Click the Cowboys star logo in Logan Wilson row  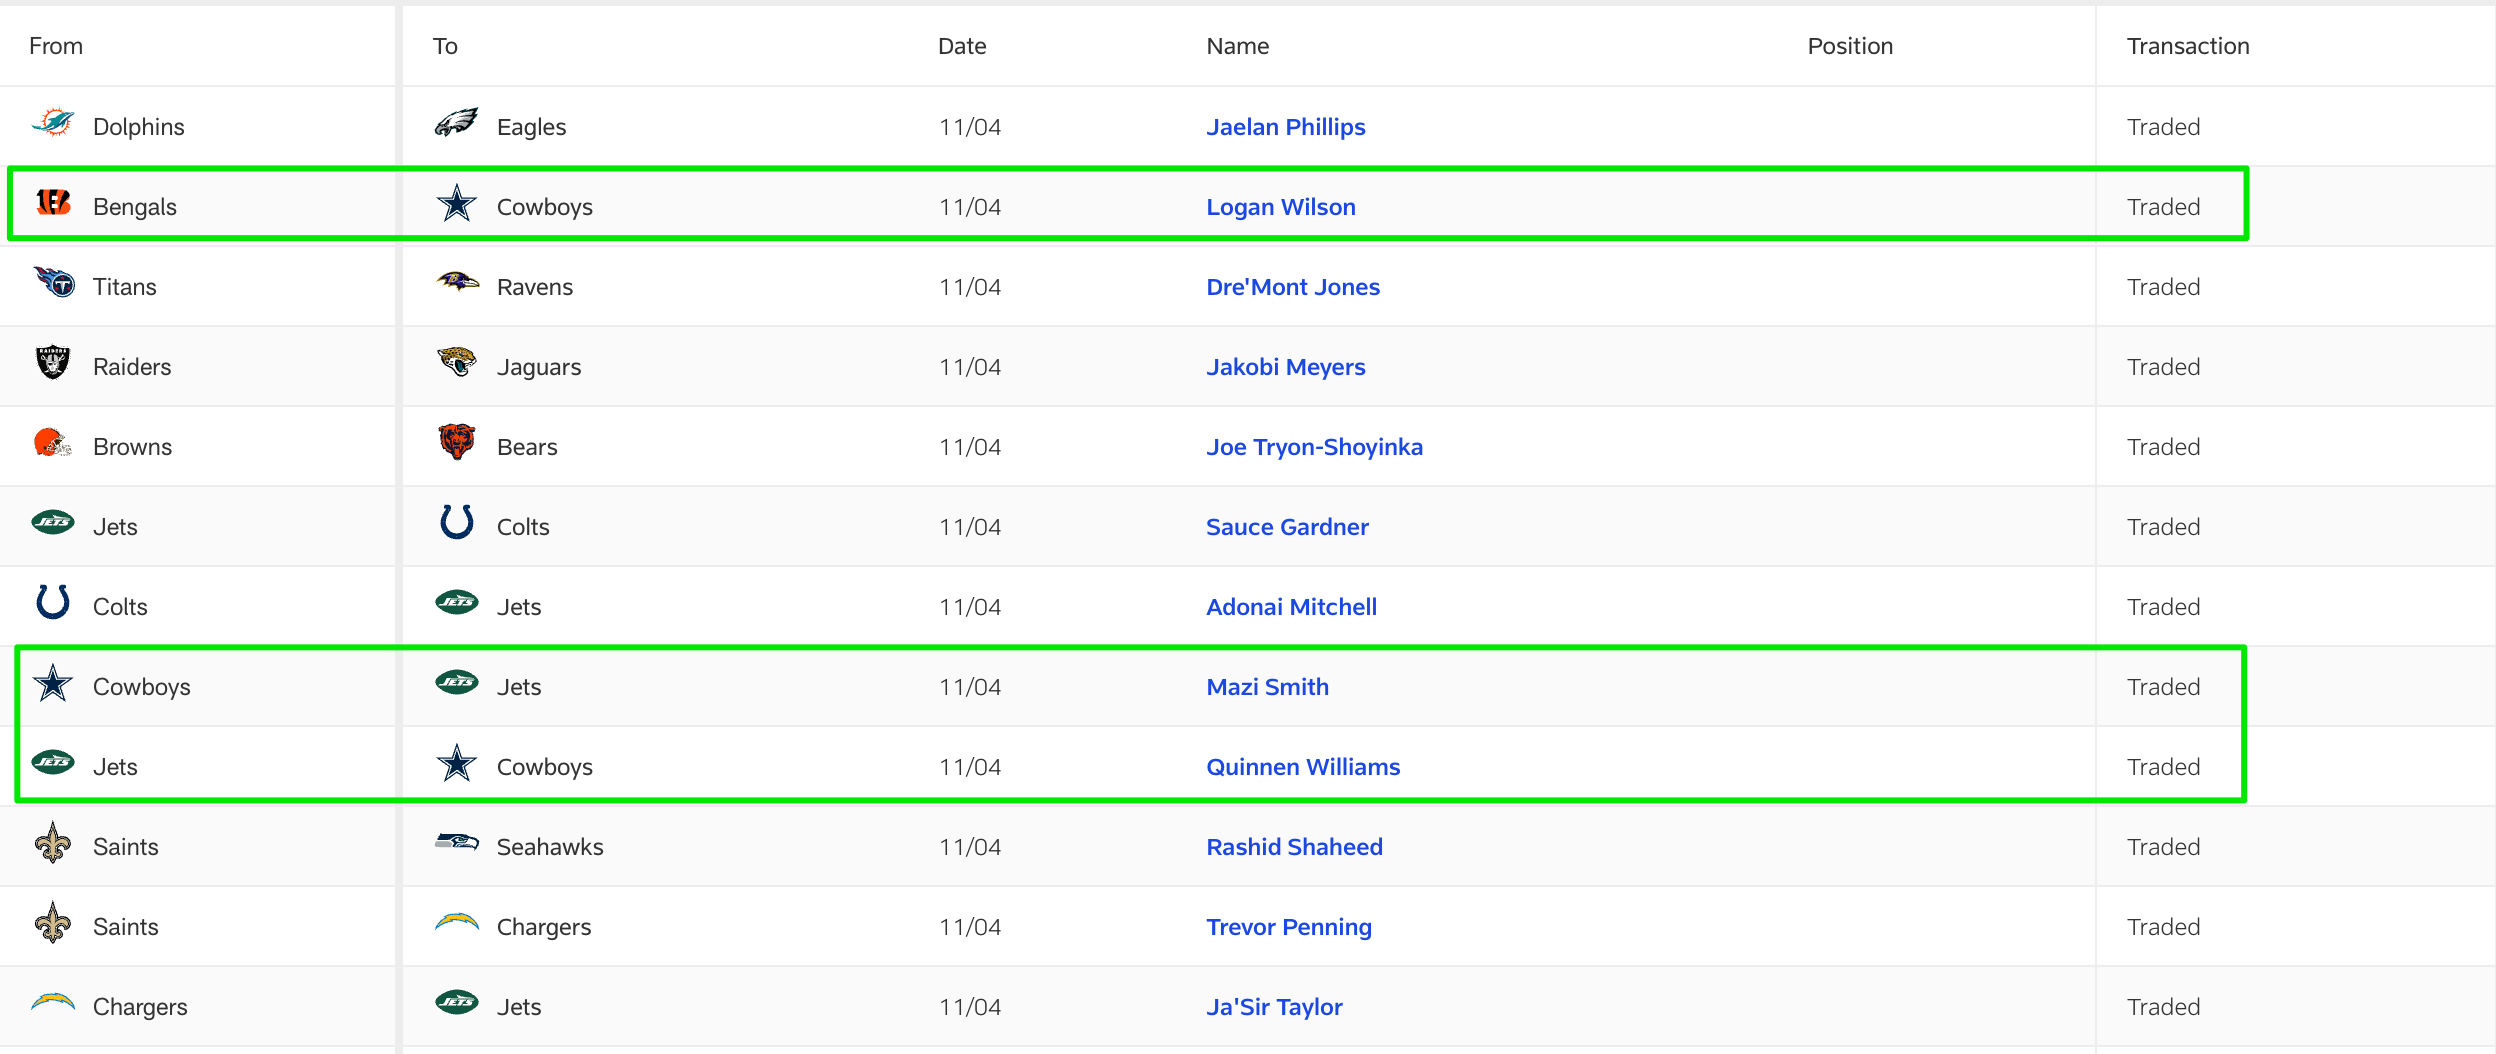coord(457,203)
